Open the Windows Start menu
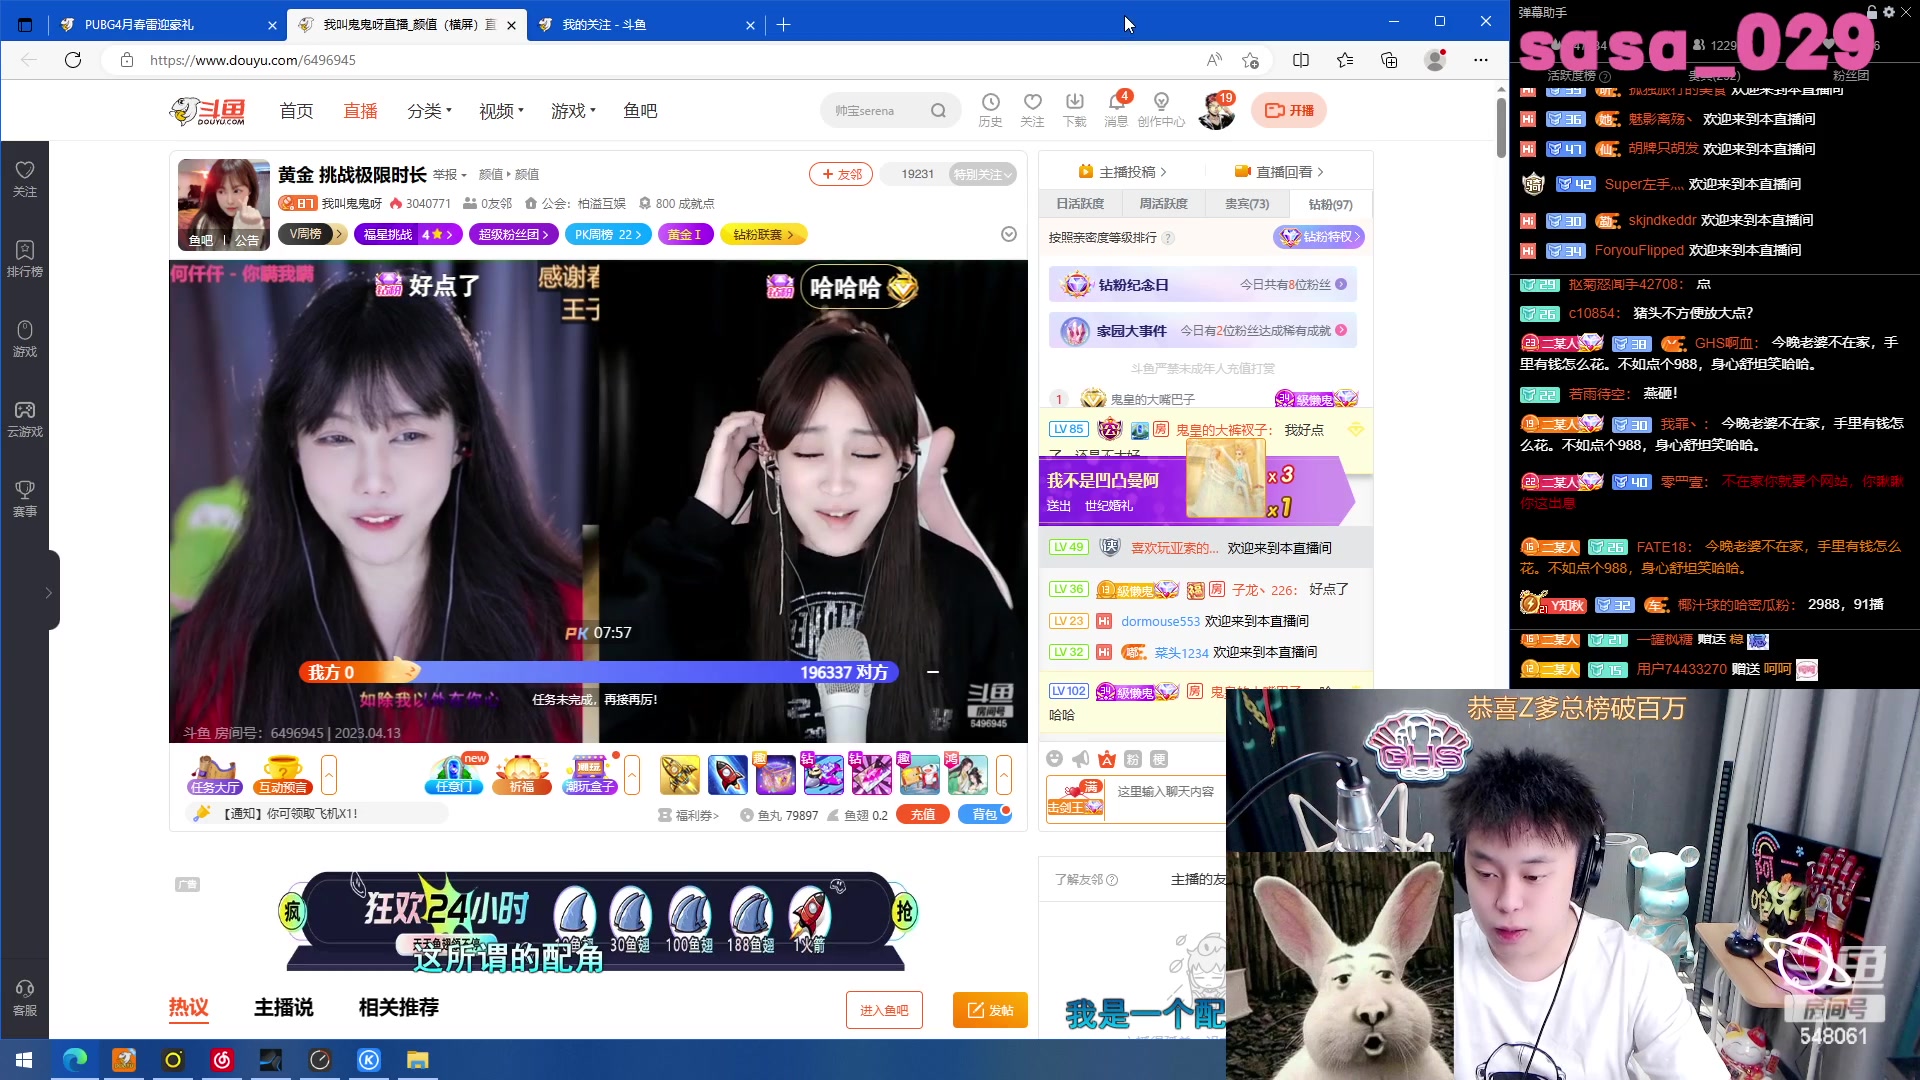 (x=24, y=1060)
